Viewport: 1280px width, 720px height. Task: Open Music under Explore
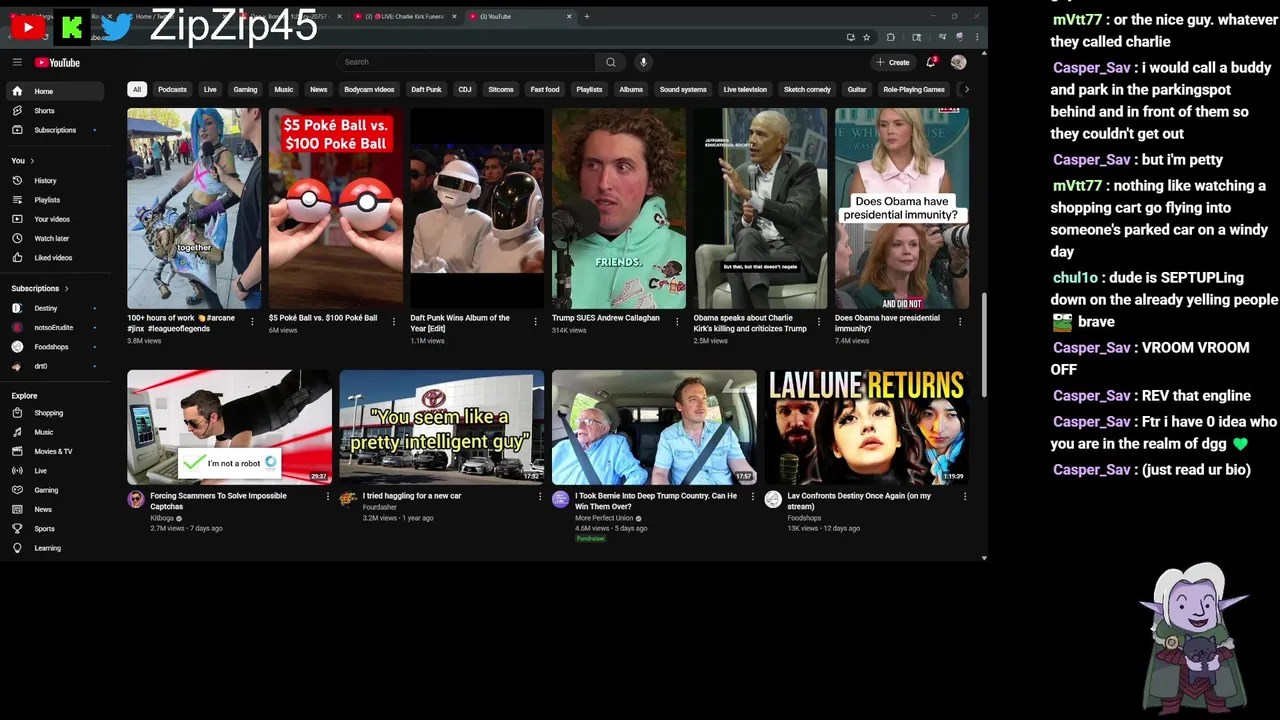point(56,432)
